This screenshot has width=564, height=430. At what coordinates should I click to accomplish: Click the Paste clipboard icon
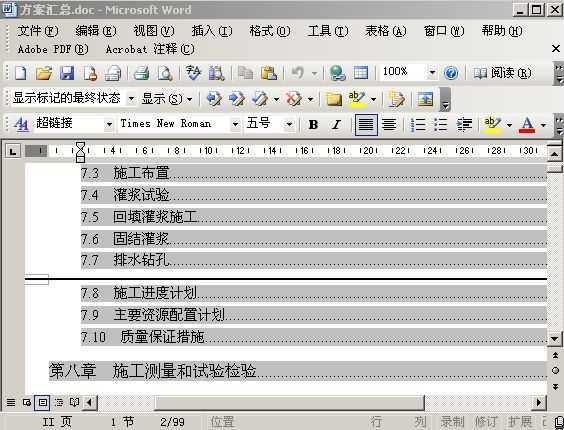pyautogui.click(x=269, y=73)
